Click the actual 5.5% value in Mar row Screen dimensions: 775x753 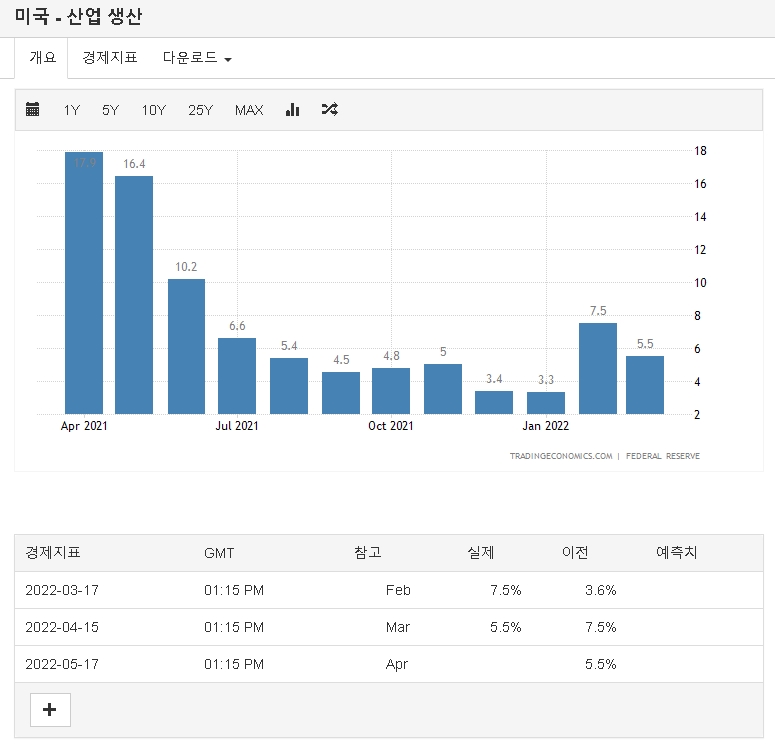tap(506, 627)
